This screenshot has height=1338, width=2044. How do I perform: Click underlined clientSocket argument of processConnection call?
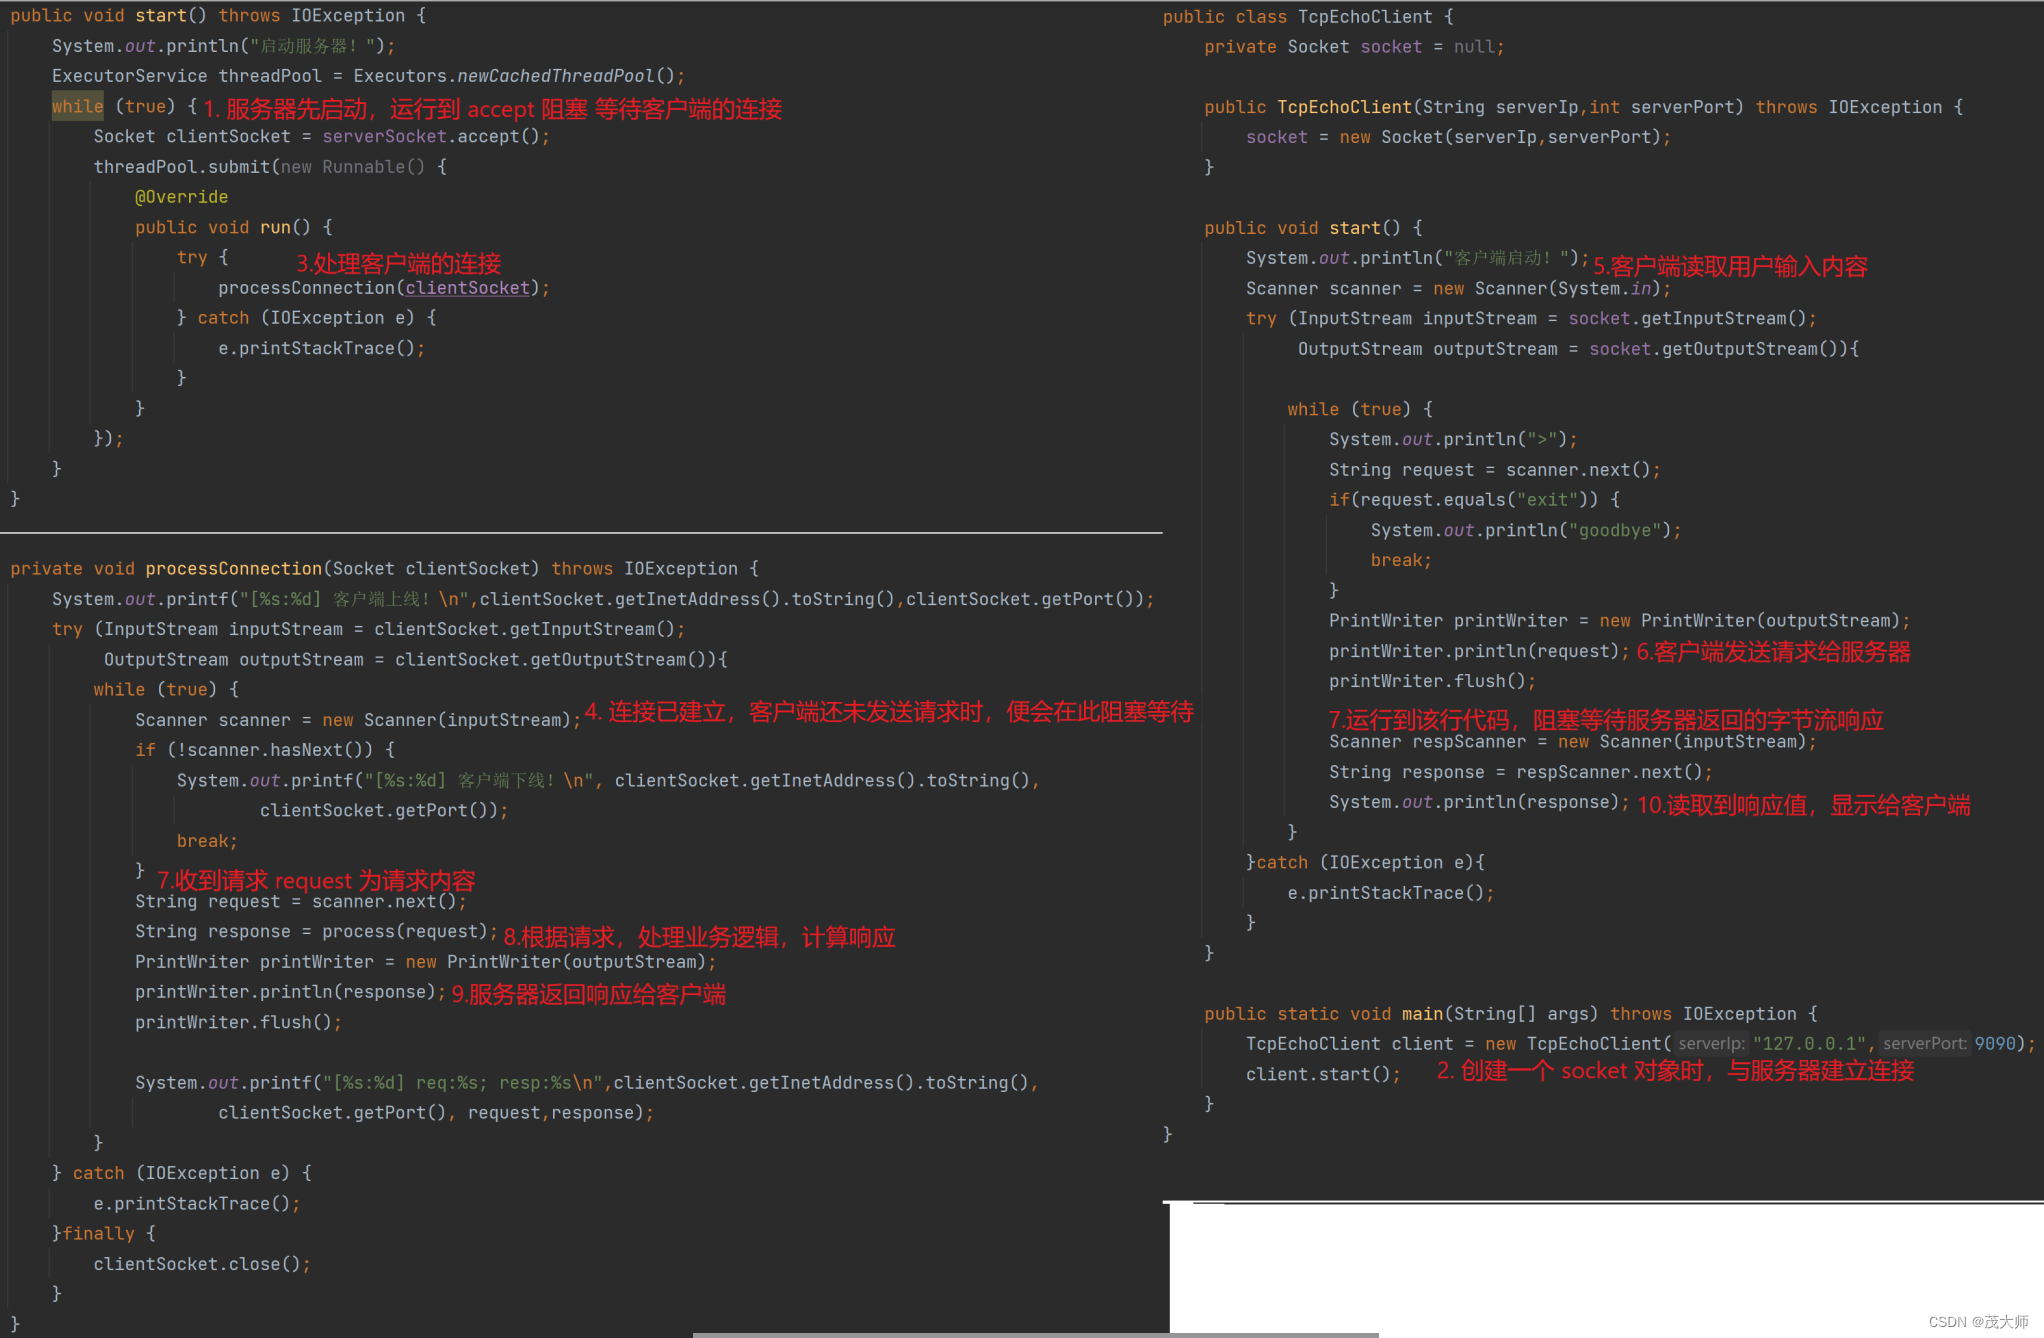(467, 288)
